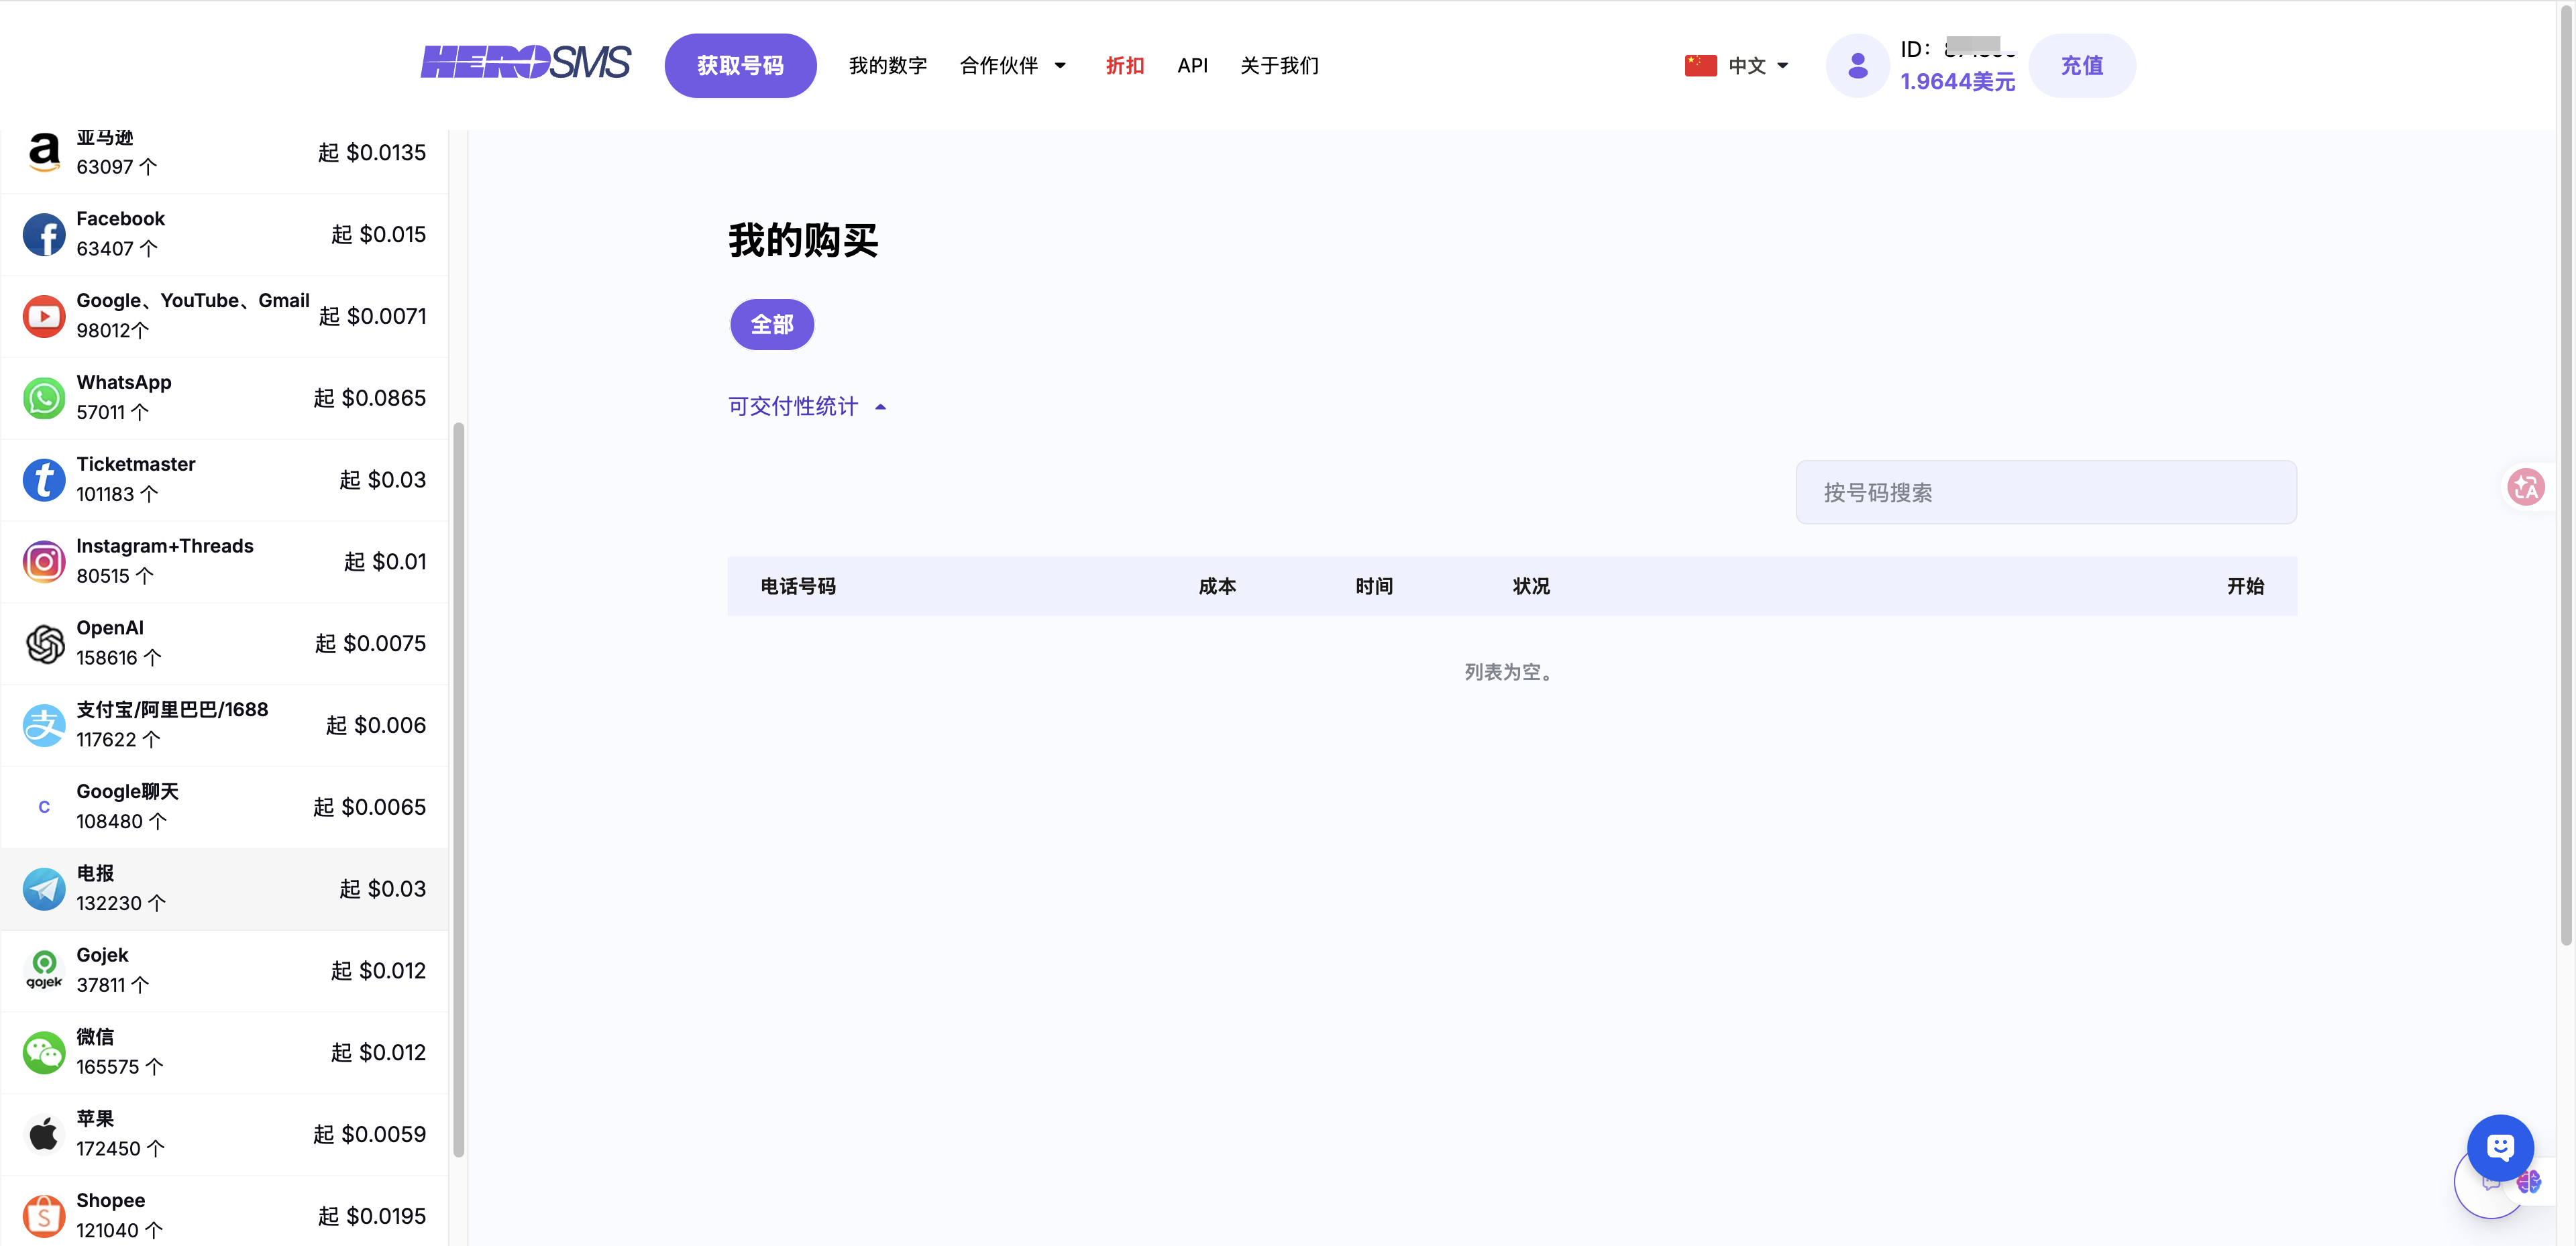Click the user profile avatar icon
Screen dimensions: 2576x1246
[x=1857, y=65]
